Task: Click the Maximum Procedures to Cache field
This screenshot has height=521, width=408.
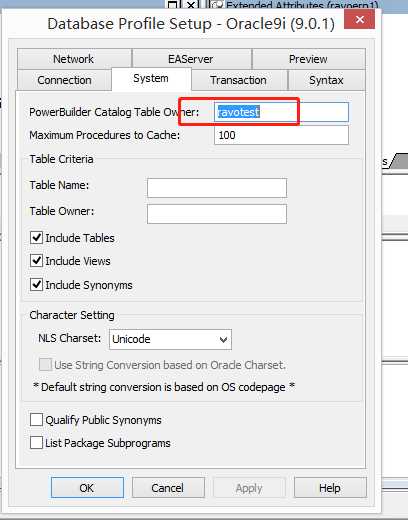Action: pyautogui.click(x=281, y=135)
